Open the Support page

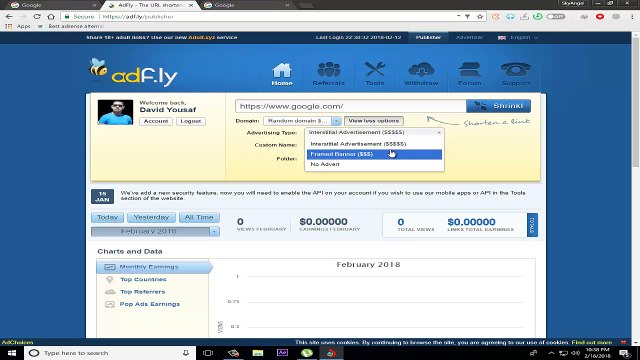516,74
